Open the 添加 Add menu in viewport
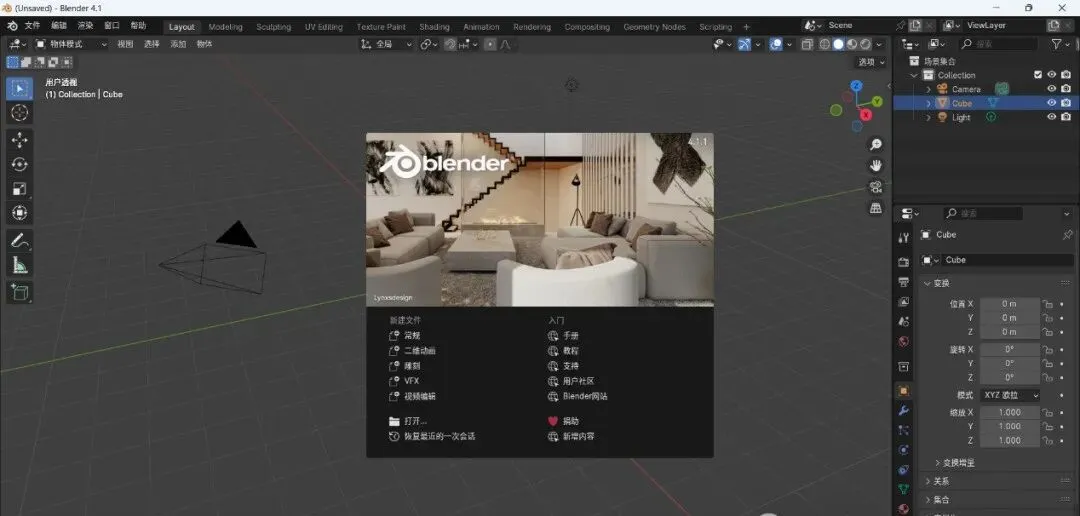Viewport: 1080px width, 516px height. (178, 44)
